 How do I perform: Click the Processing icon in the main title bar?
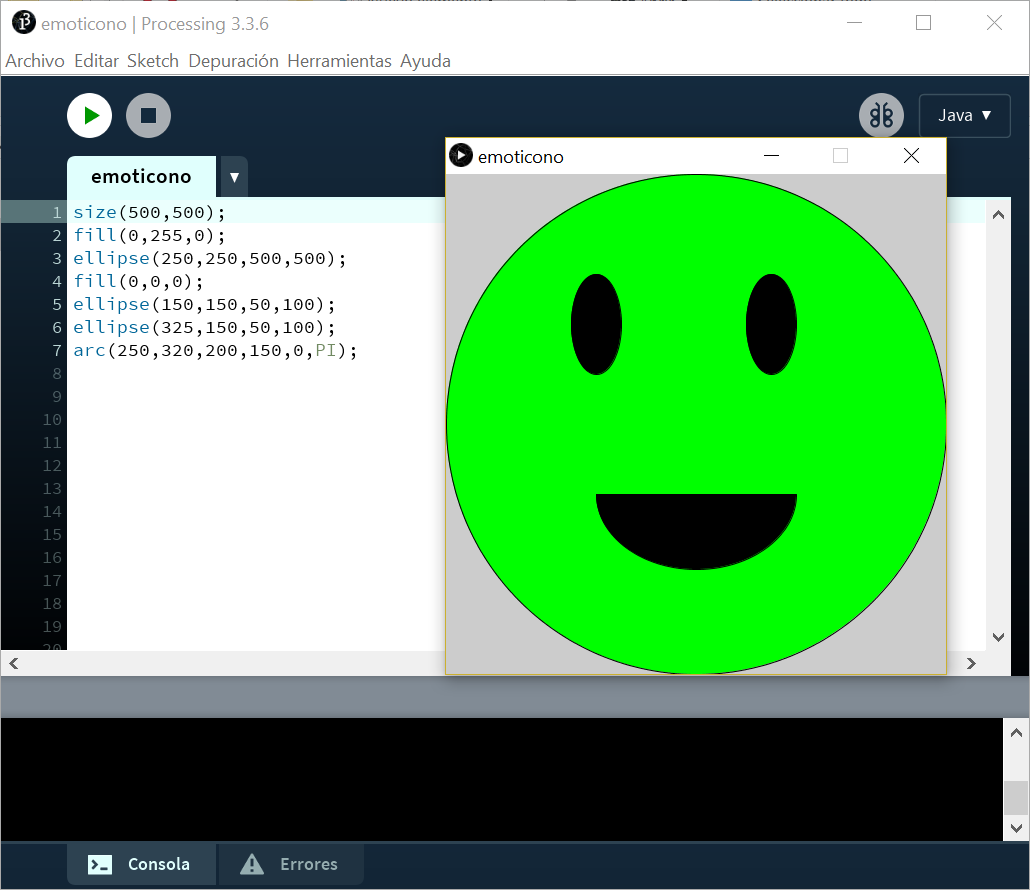[22, 22]
